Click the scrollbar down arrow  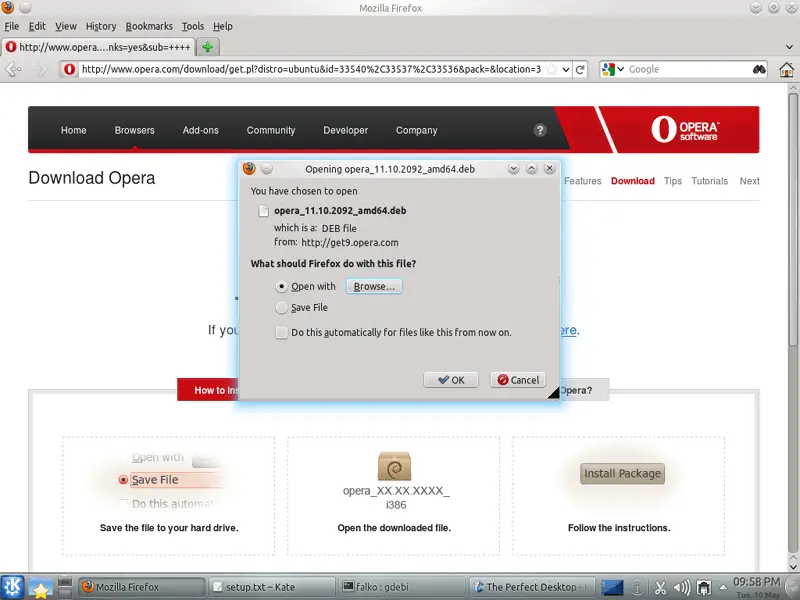click(x=792, y=566)
